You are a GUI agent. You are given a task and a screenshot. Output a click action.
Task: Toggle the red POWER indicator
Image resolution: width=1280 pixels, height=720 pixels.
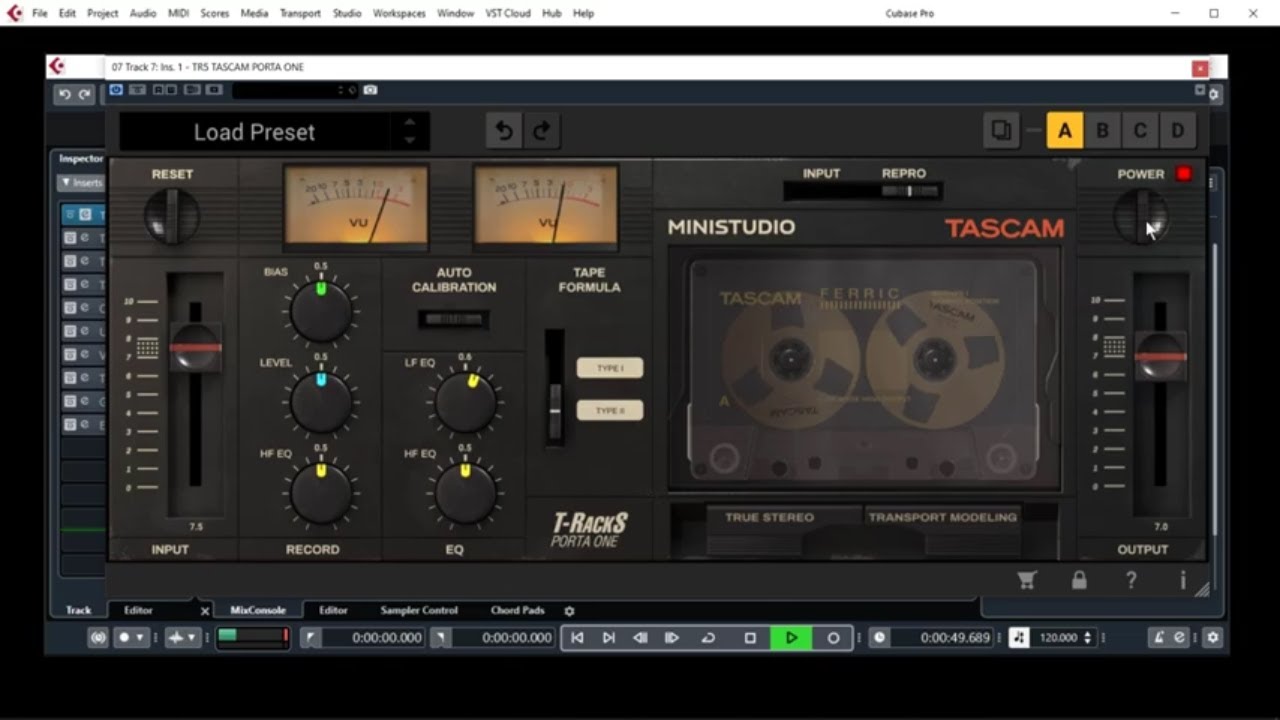(1184, 174)
